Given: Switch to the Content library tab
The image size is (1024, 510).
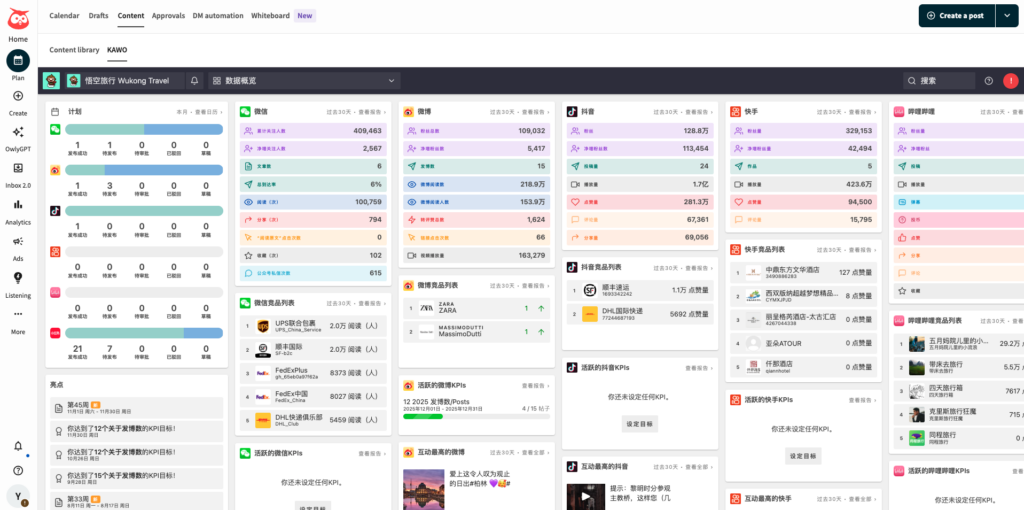Looking at the screenshot, I should pos(74,49).
